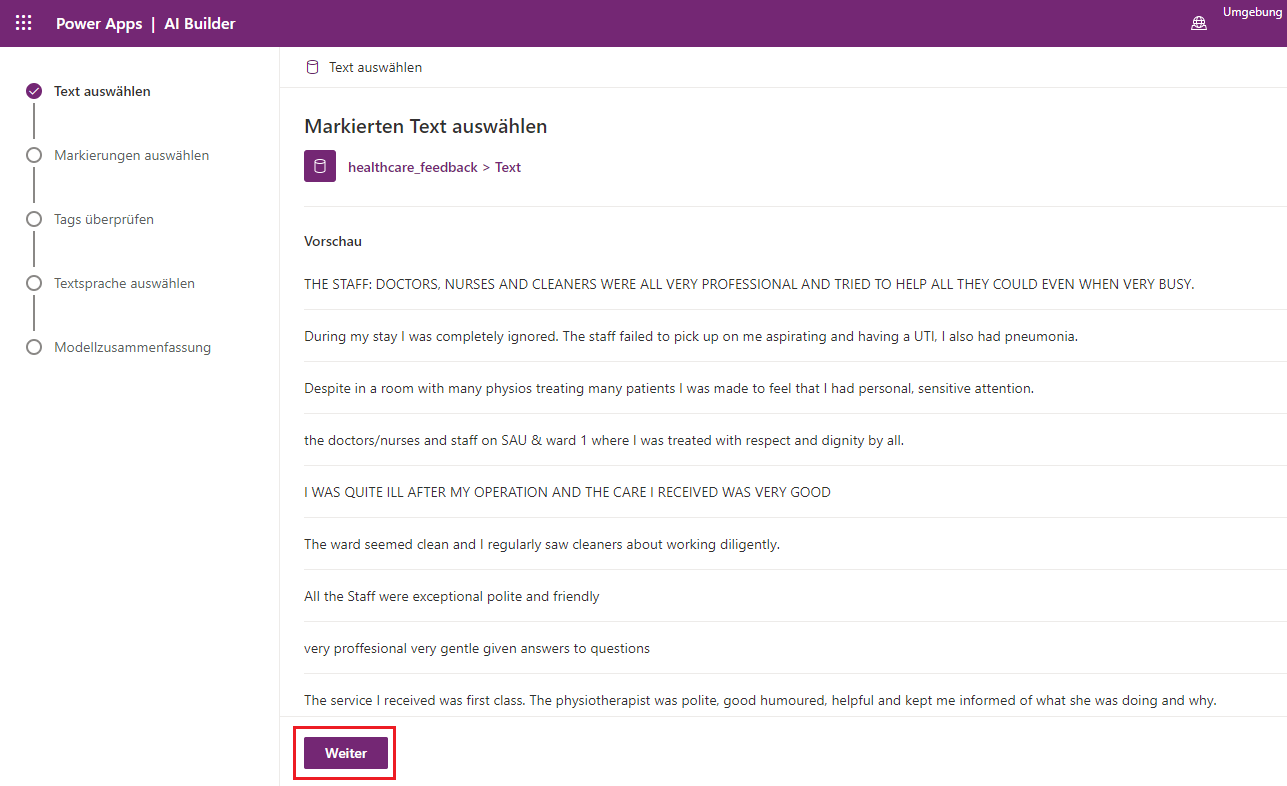Select the Tags überprüfen step circle

(34, 219)
